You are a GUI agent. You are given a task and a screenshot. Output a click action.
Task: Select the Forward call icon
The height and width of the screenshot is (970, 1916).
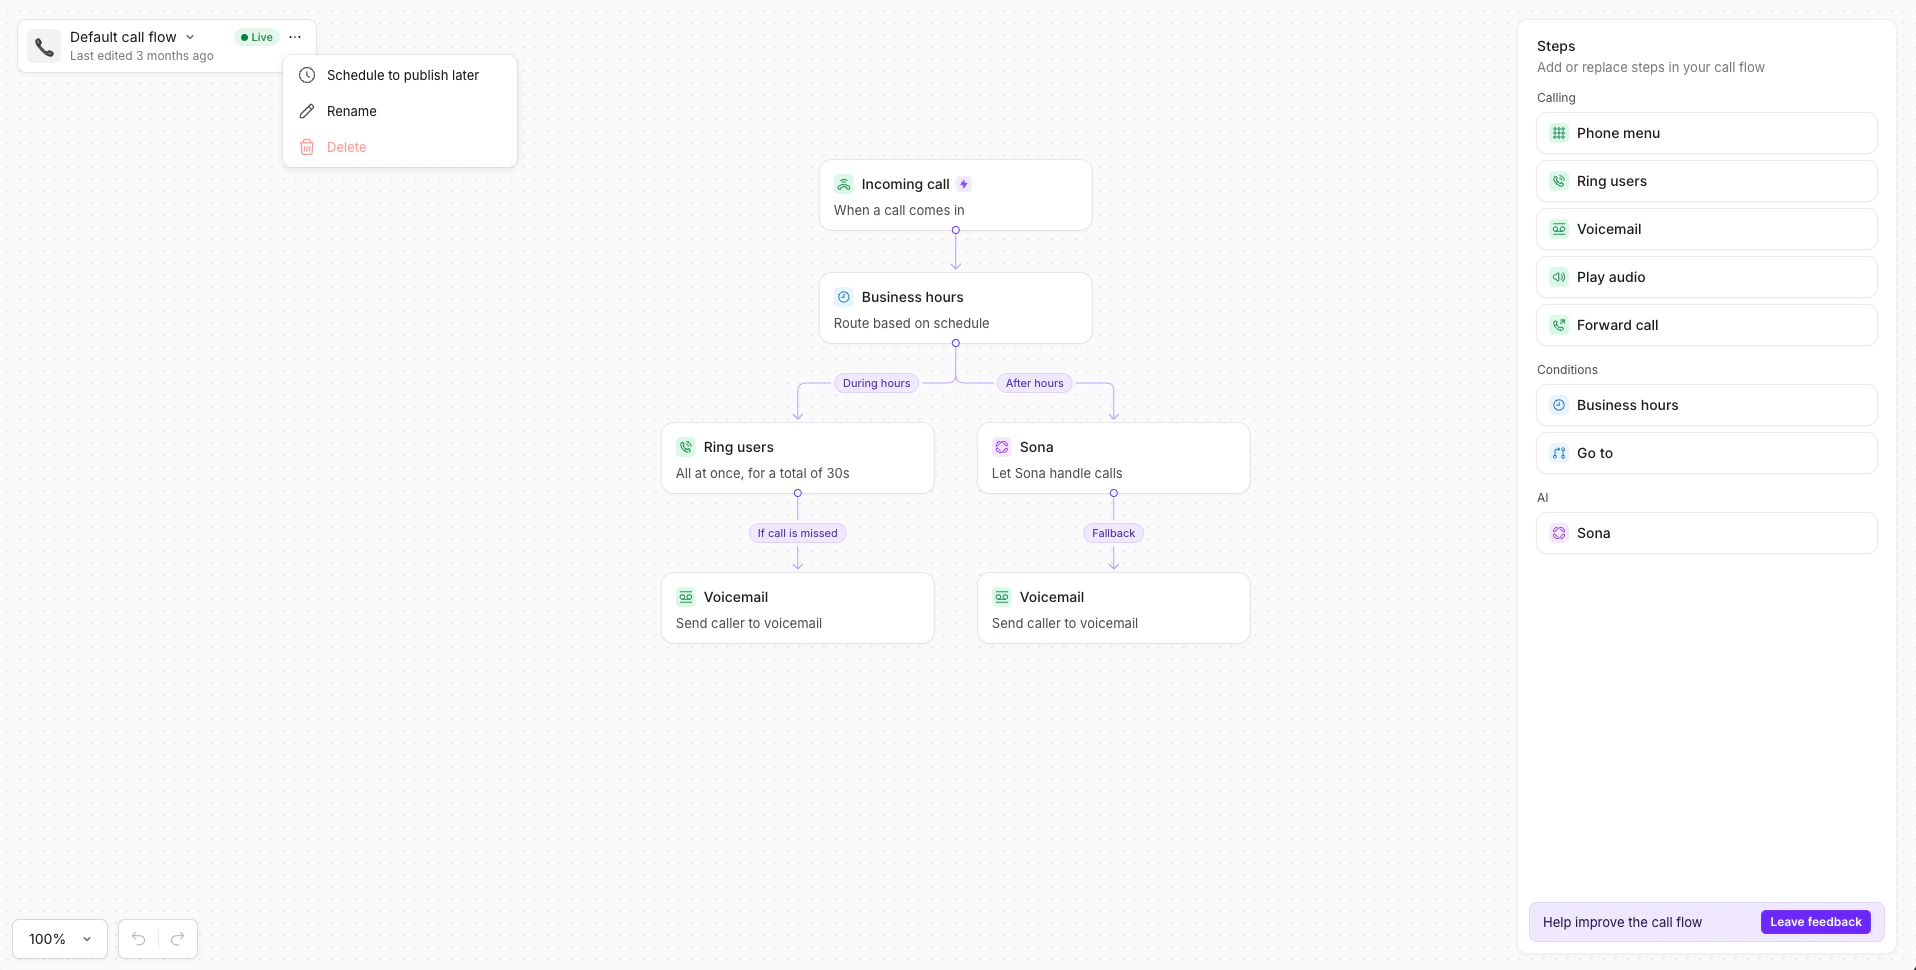(x=1560, y=325)
